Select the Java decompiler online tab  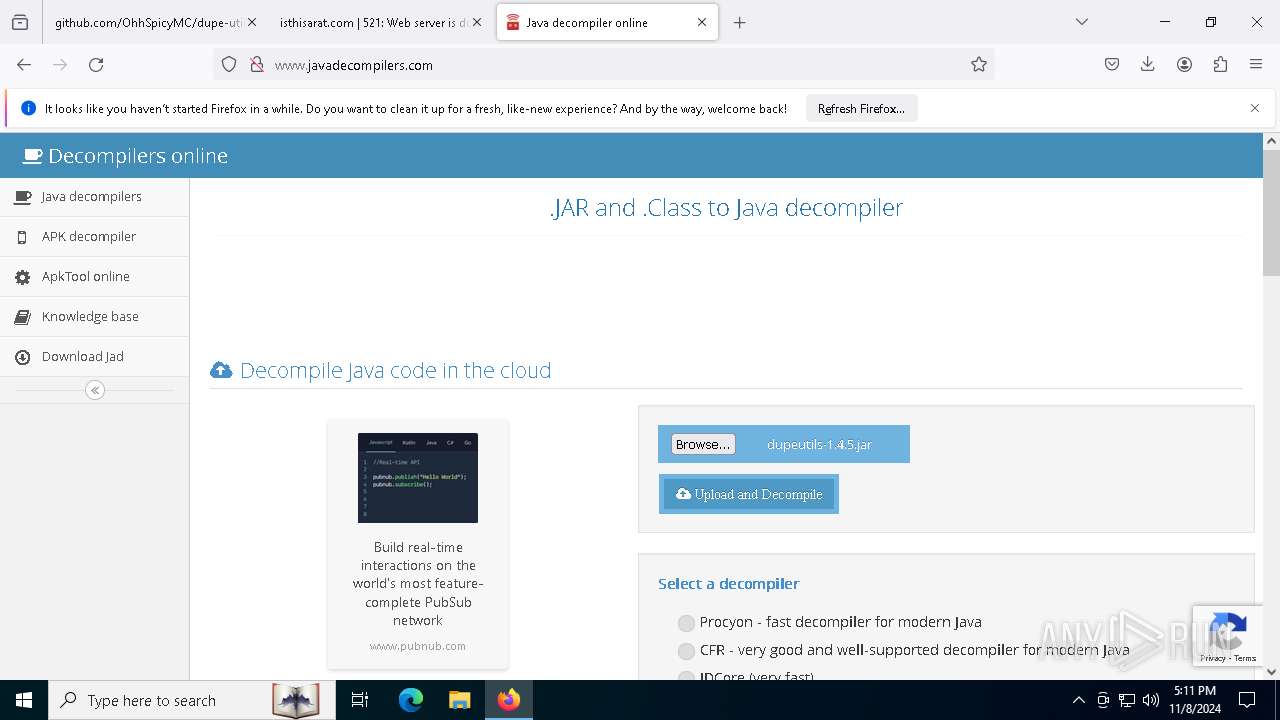(607, 22)
